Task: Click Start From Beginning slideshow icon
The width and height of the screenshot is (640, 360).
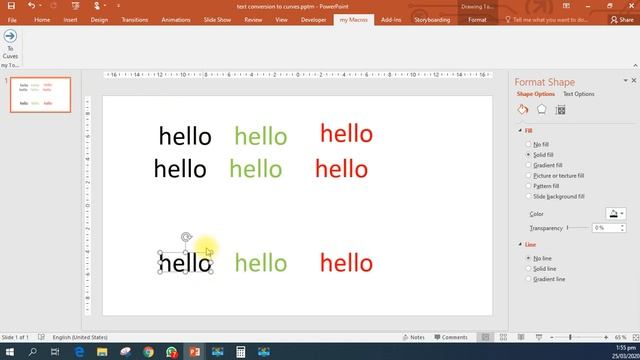Action: pos(76,6)
